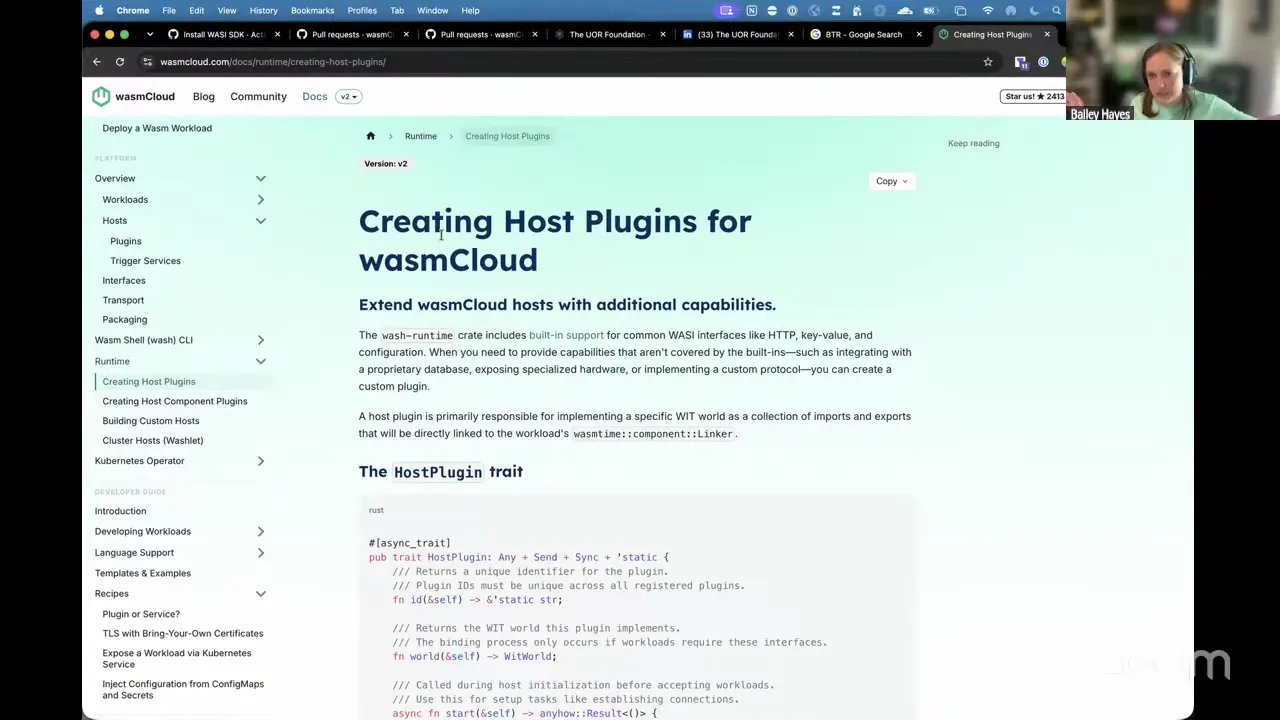Click the wasmCloud logo in the site header
Screen dimensions: 1280x720
[x=133, y=97]
